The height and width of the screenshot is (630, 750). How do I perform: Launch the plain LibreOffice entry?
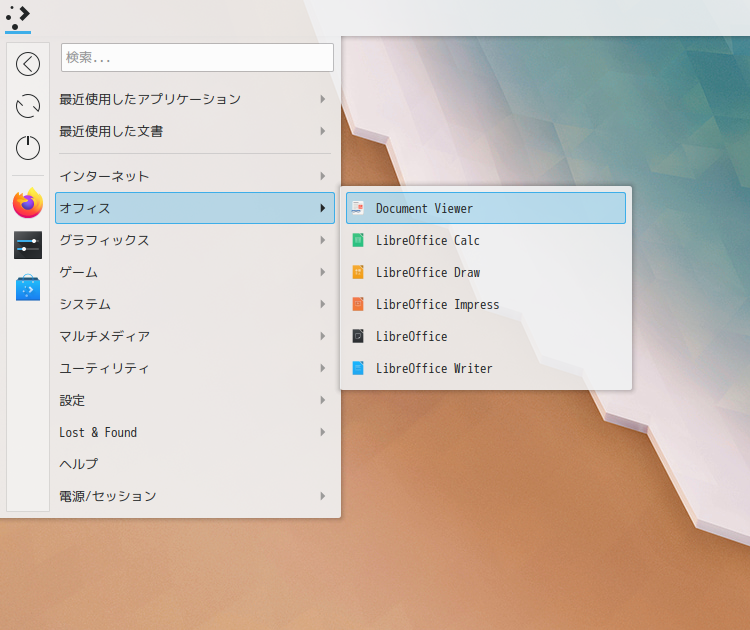click(x=485, y=336)
